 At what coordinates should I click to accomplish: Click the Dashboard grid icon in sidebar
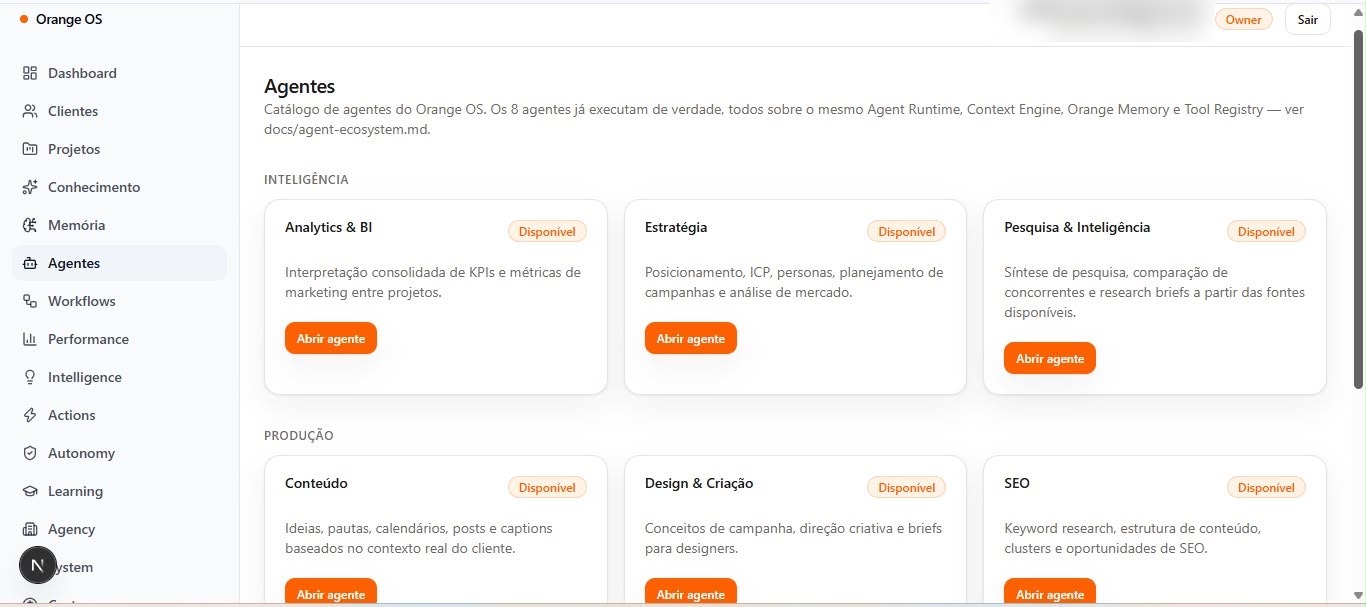tap(30, 73)
